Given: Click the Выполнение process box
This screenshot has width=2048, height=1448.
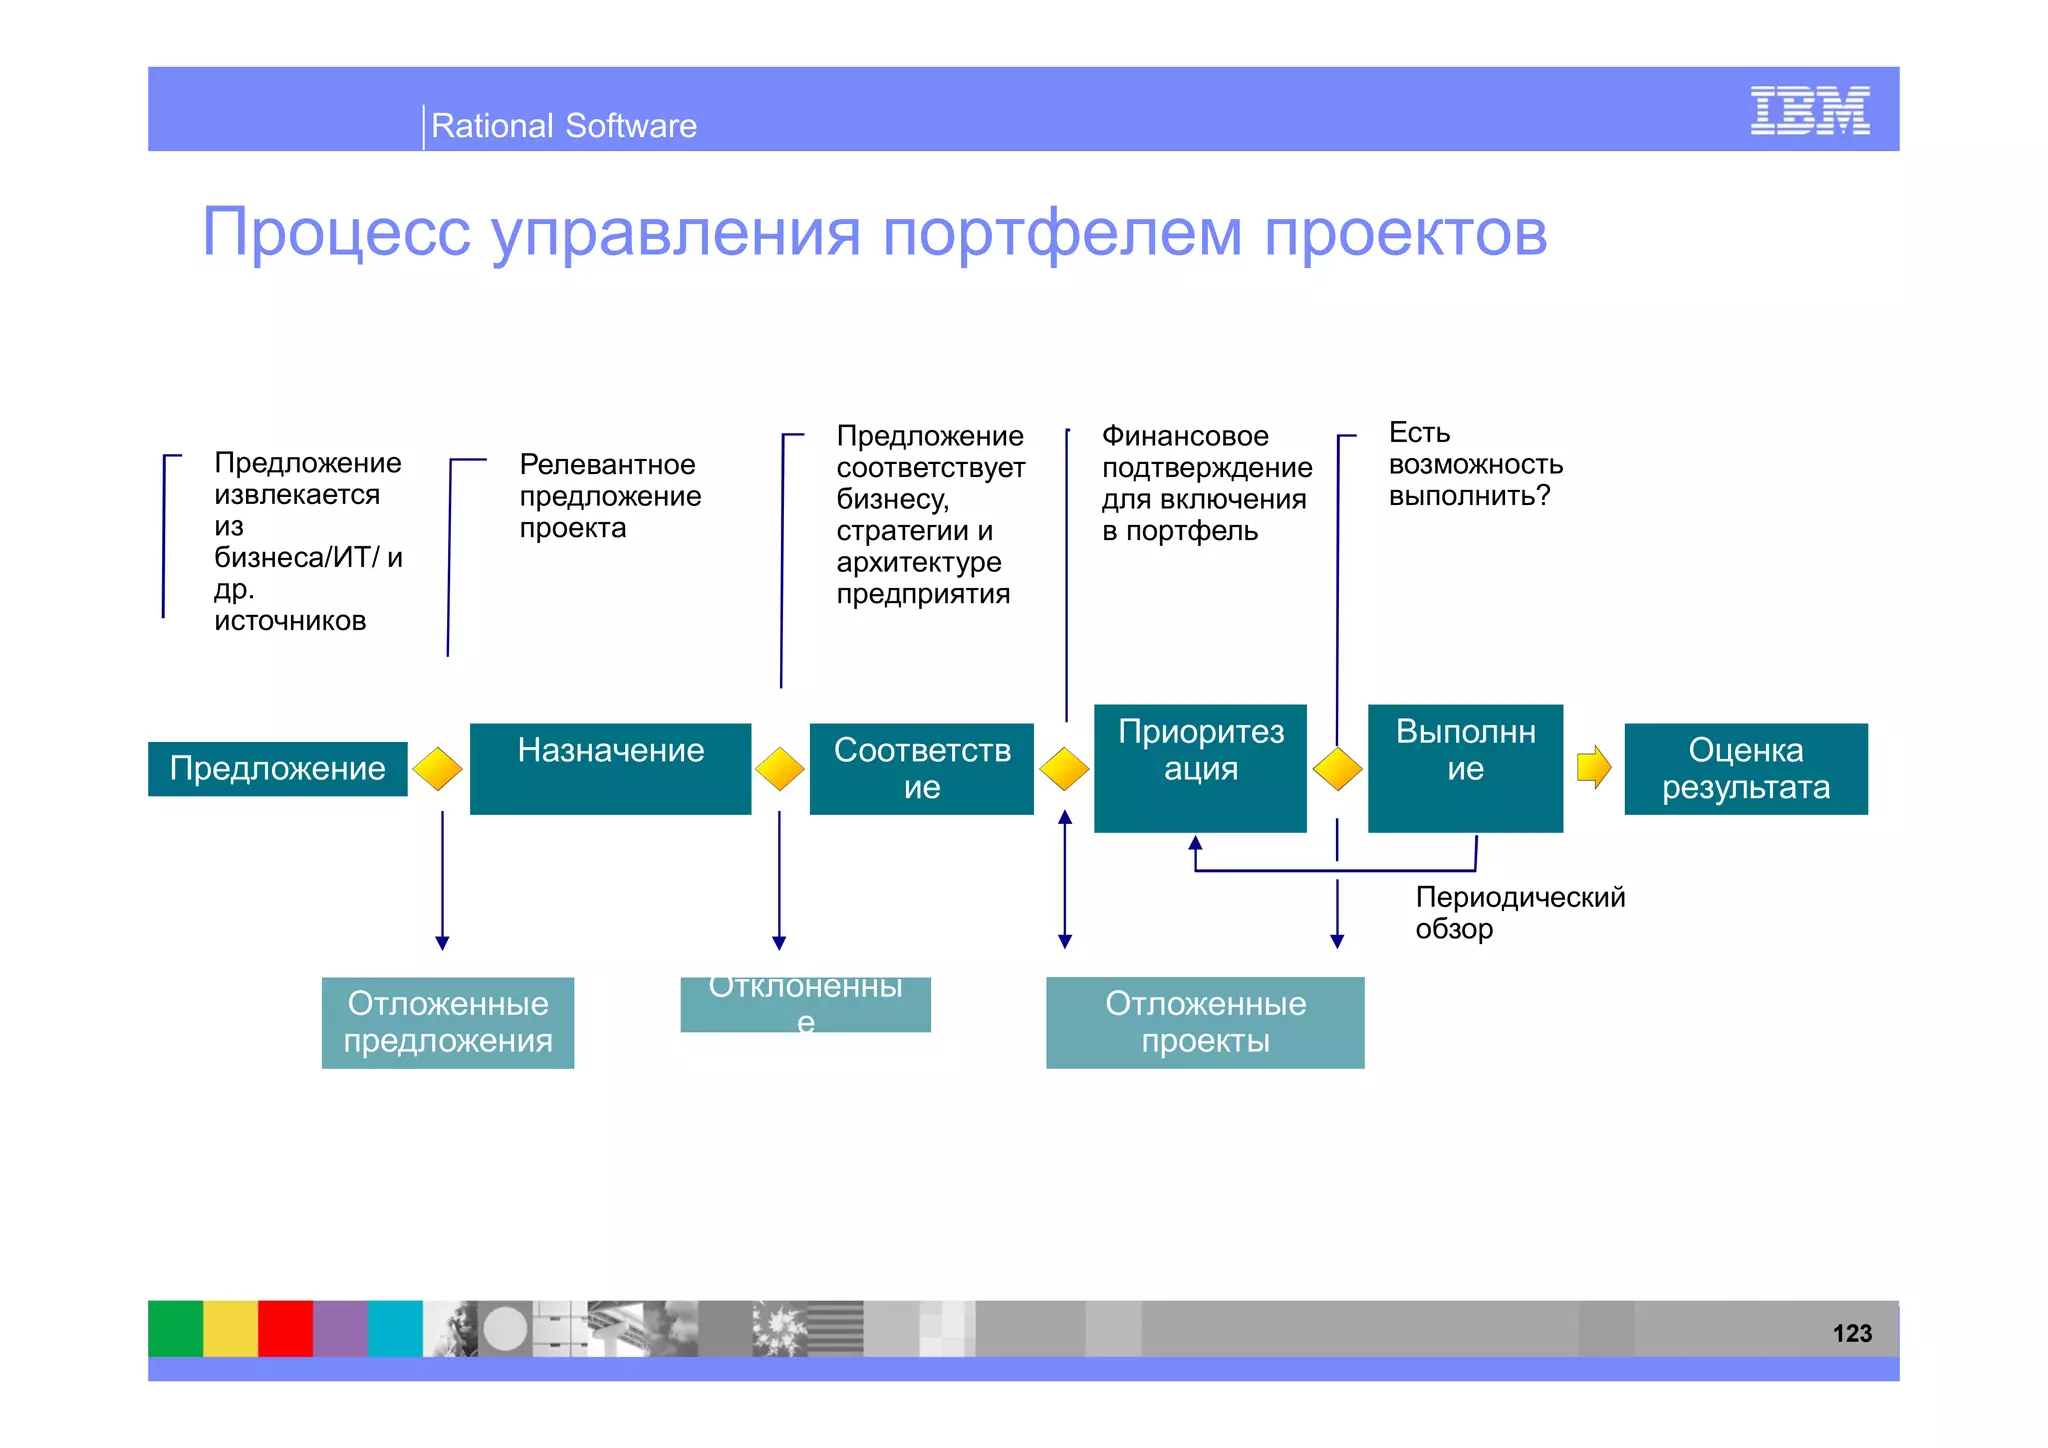Looking at the screenshot, I should tap(1465, 768).
